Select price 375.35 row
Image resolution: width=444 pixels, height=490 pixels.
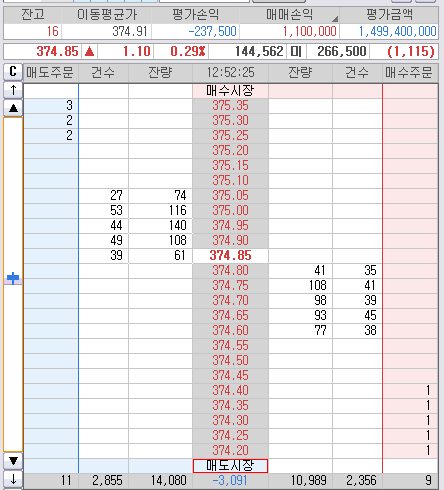coord(230,105)
